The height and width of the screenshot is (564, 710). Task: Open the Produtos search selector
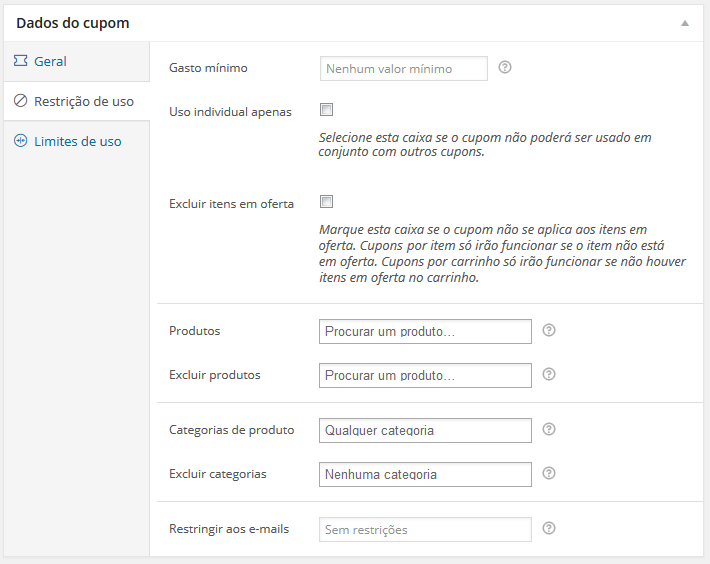coord(425,331)
